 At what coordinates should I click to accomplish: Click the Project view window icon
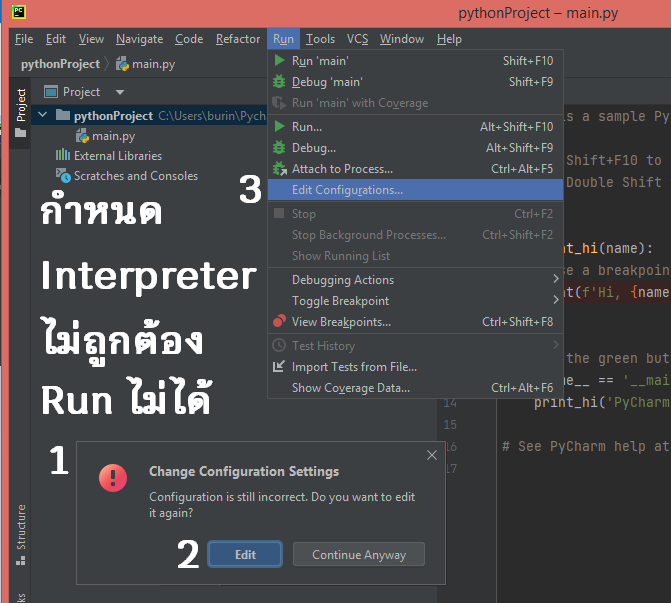pos(51,92)
